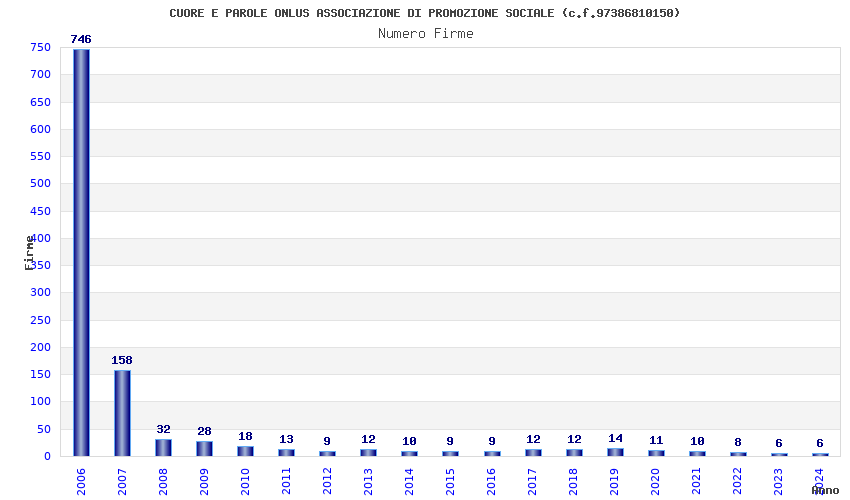Select the 2009 bar showing 28

tap(204, 448)
